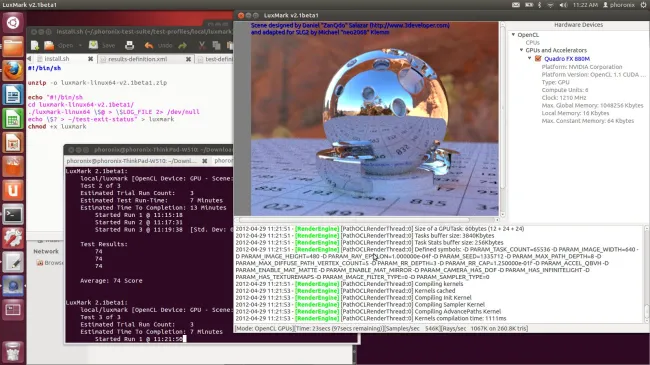Open the Files folder launcher icon
650x365 pixels.
coord(13,46)
